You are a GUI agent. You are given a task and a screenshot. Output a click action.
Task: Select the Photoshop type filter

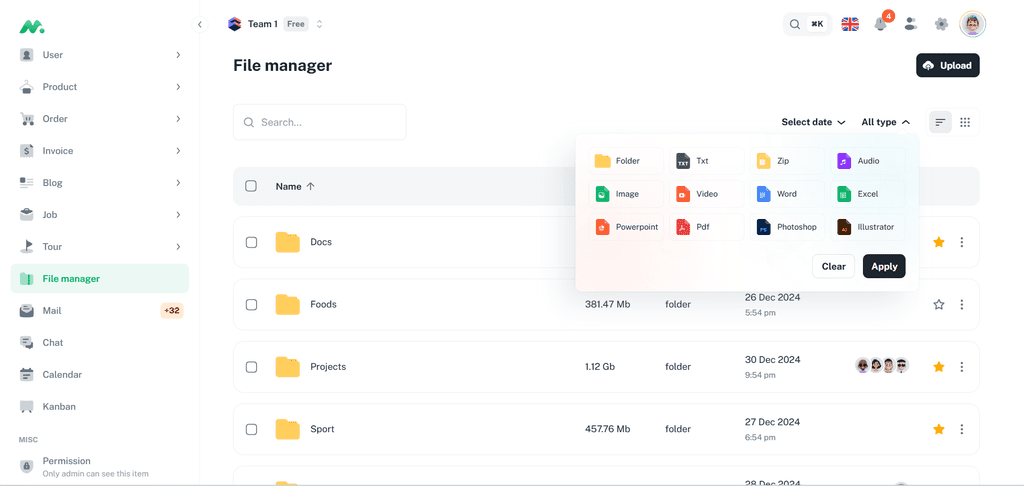[787, 227]
